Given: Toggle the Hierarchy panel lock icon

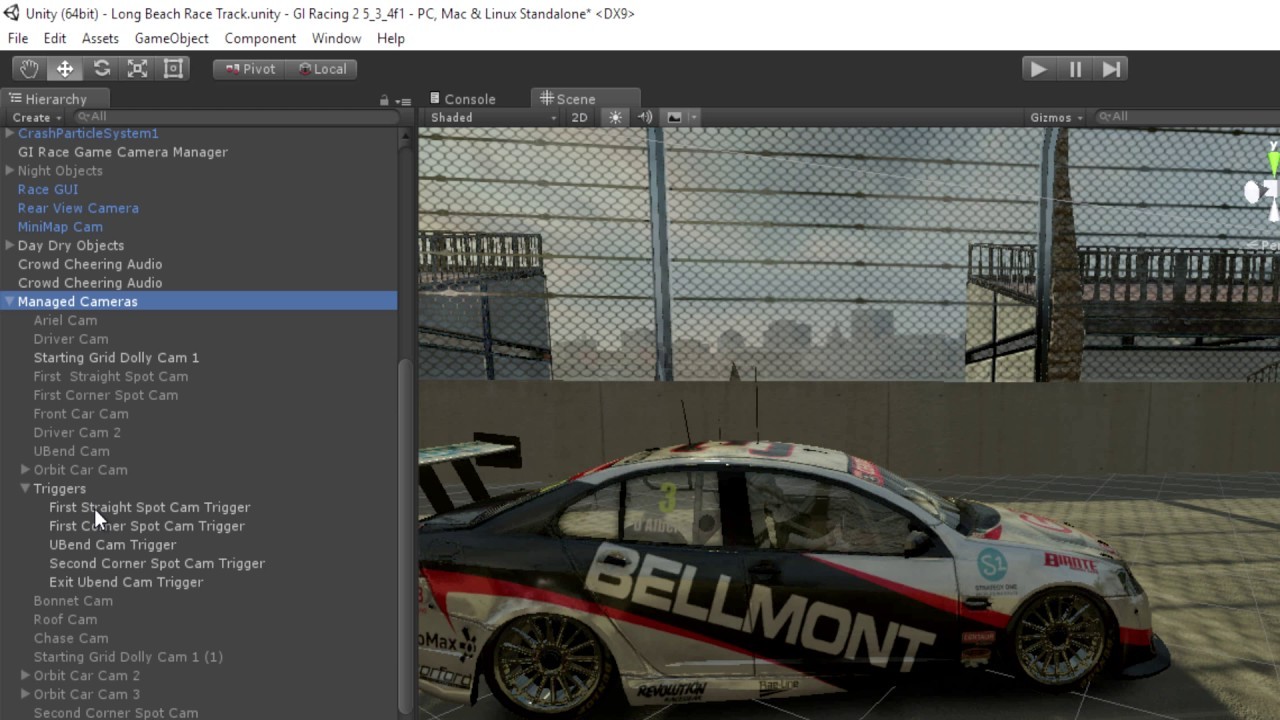Looking at the screenshot, I should pos(384,100).
